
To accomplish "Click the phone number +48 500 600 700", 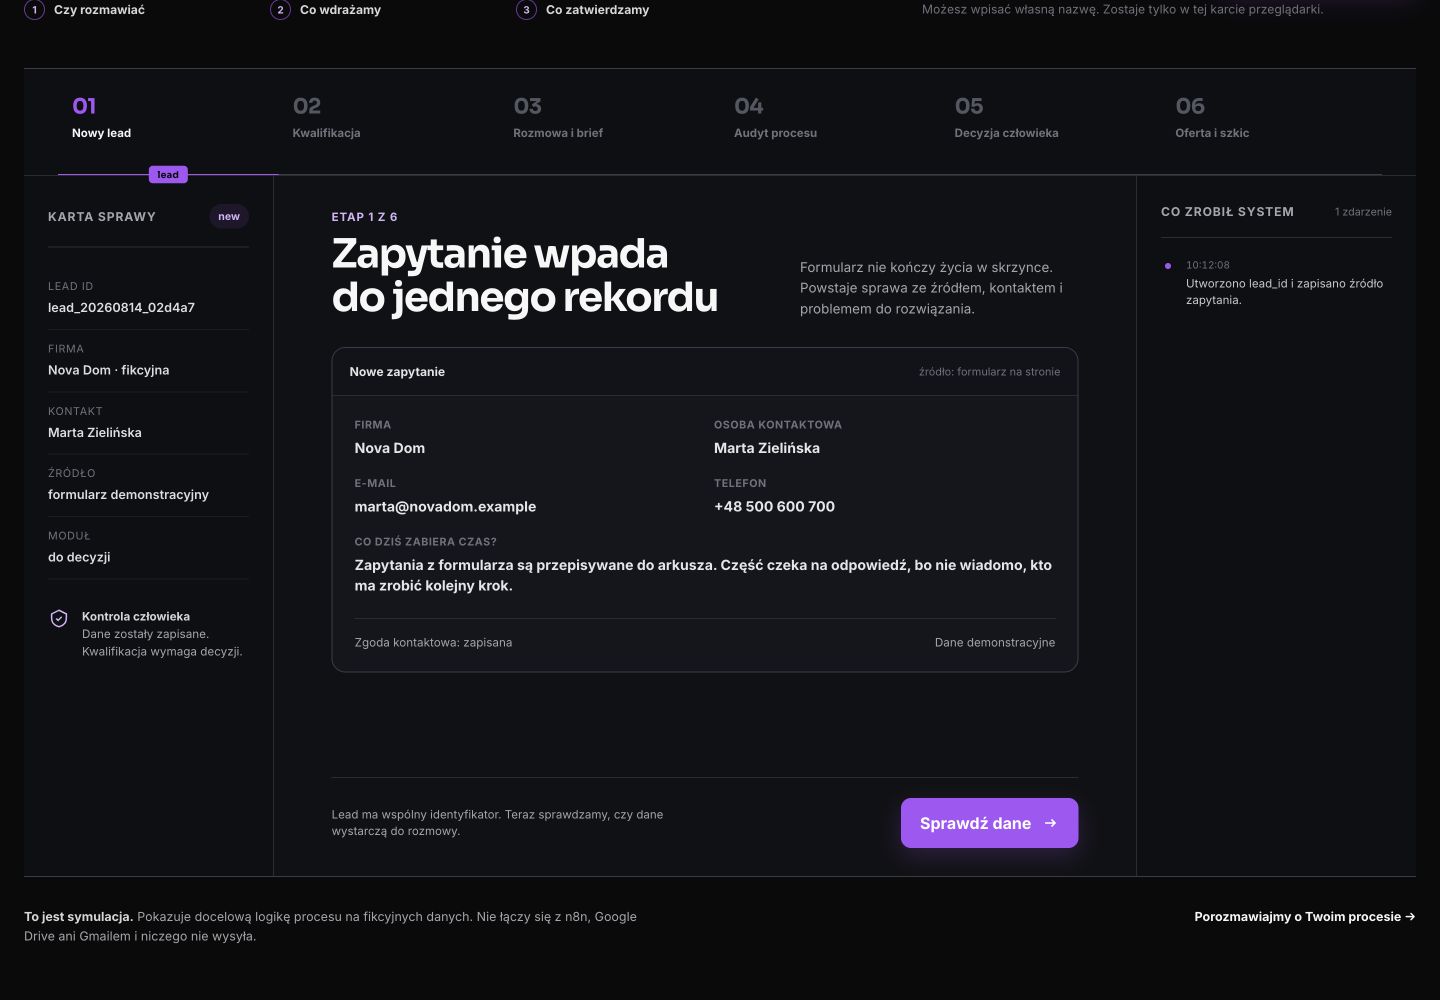I will coord(774,506).
